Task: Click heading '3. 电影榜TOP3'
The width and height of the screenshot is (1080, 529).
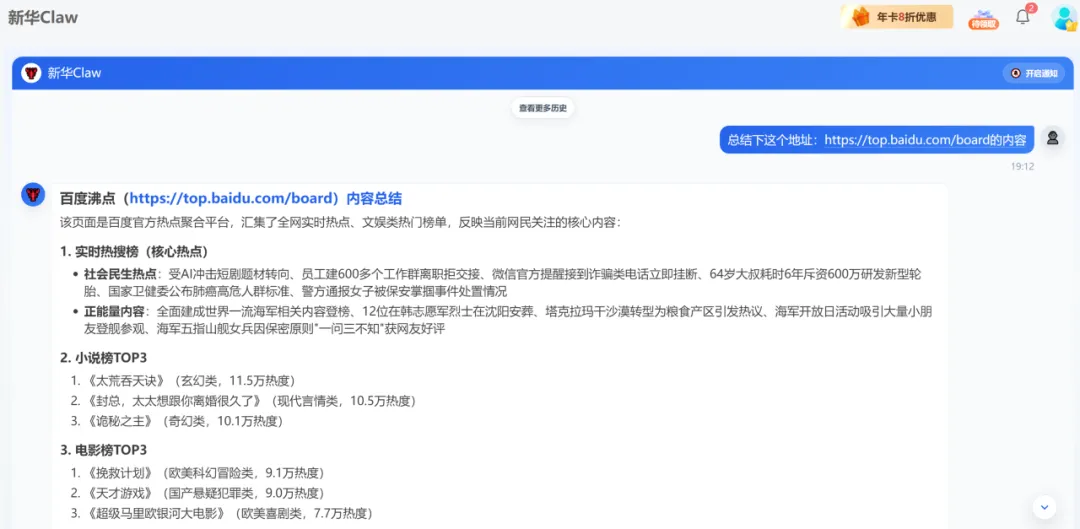Action: click(x=103, y=450)
